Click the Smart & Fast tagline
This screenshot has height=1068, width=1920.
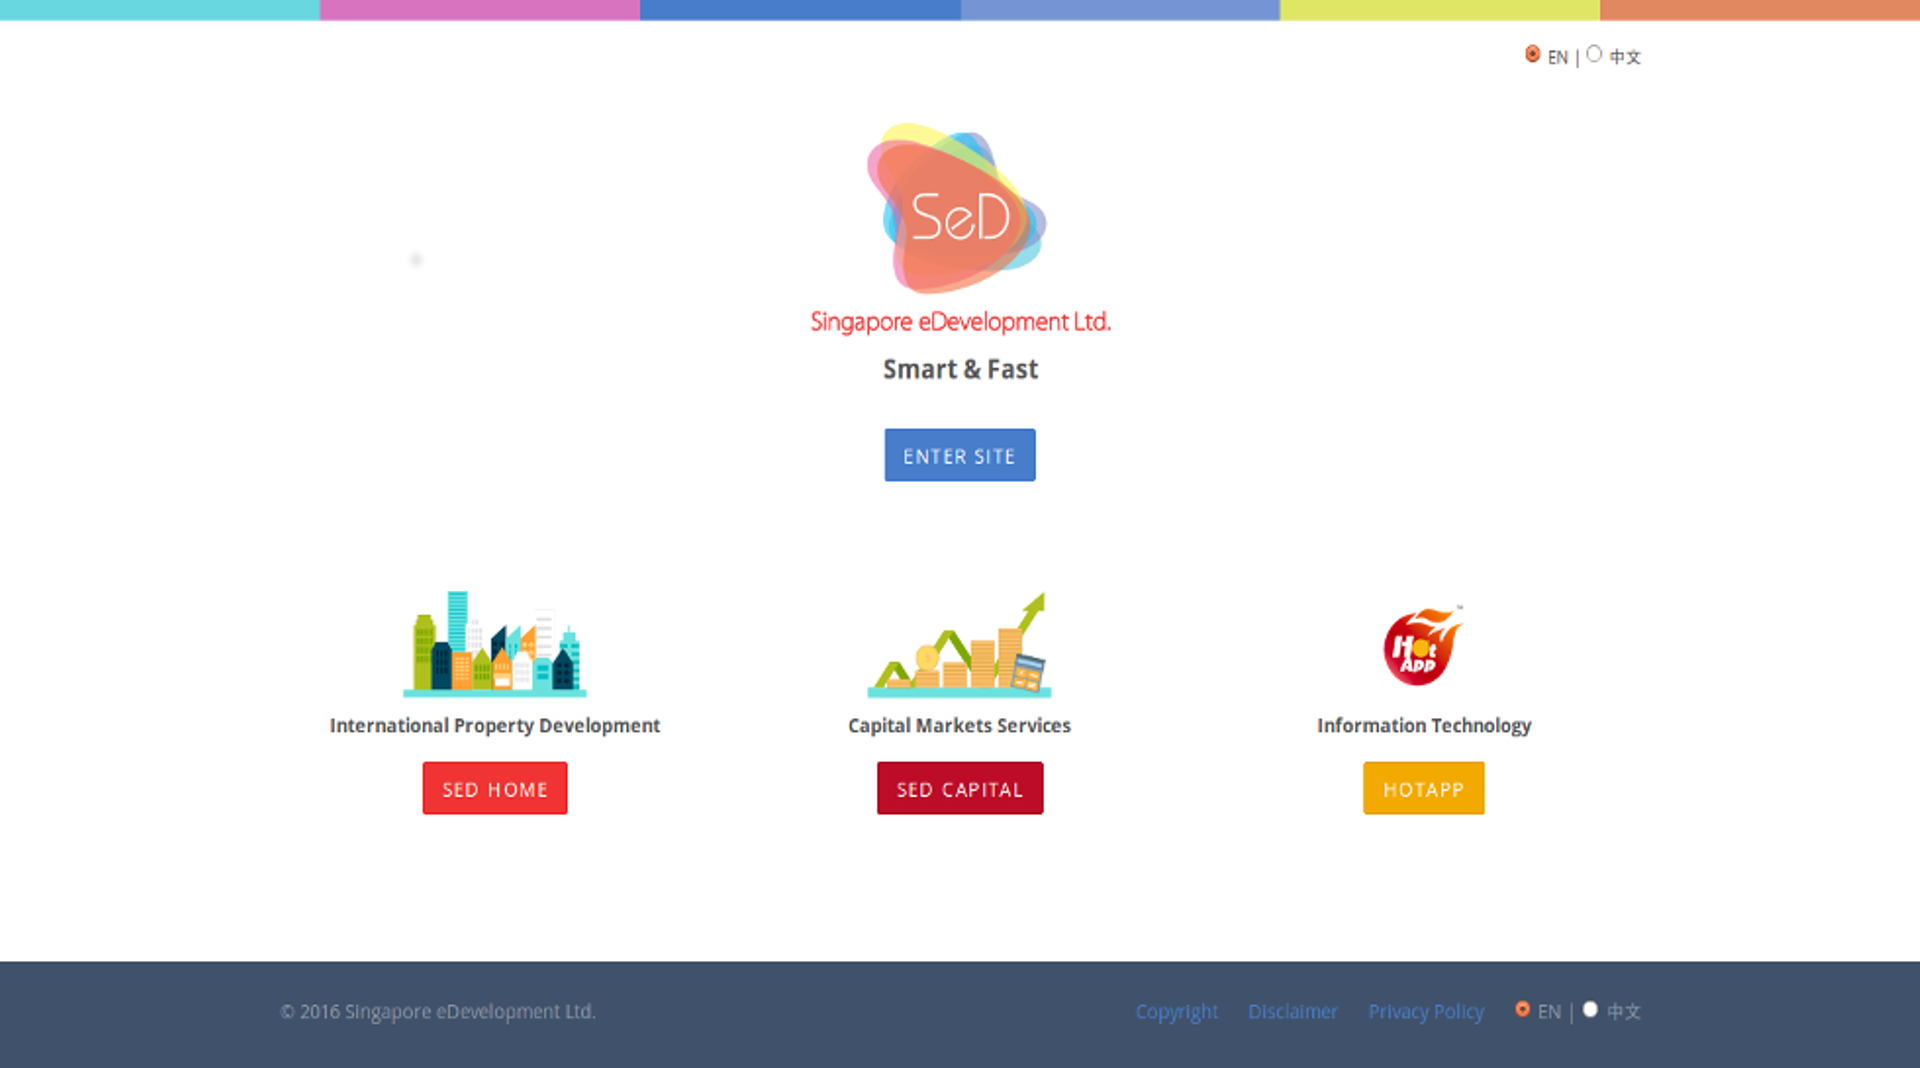click(959, 369)
